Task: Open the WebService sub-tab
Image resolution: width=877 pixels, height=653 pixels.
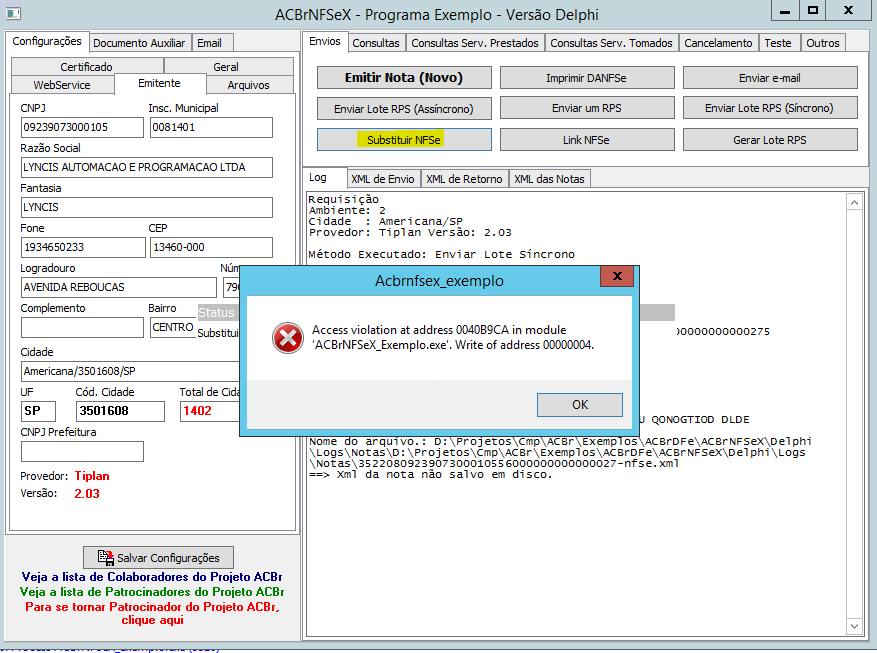Action: (x=62, y=85)
